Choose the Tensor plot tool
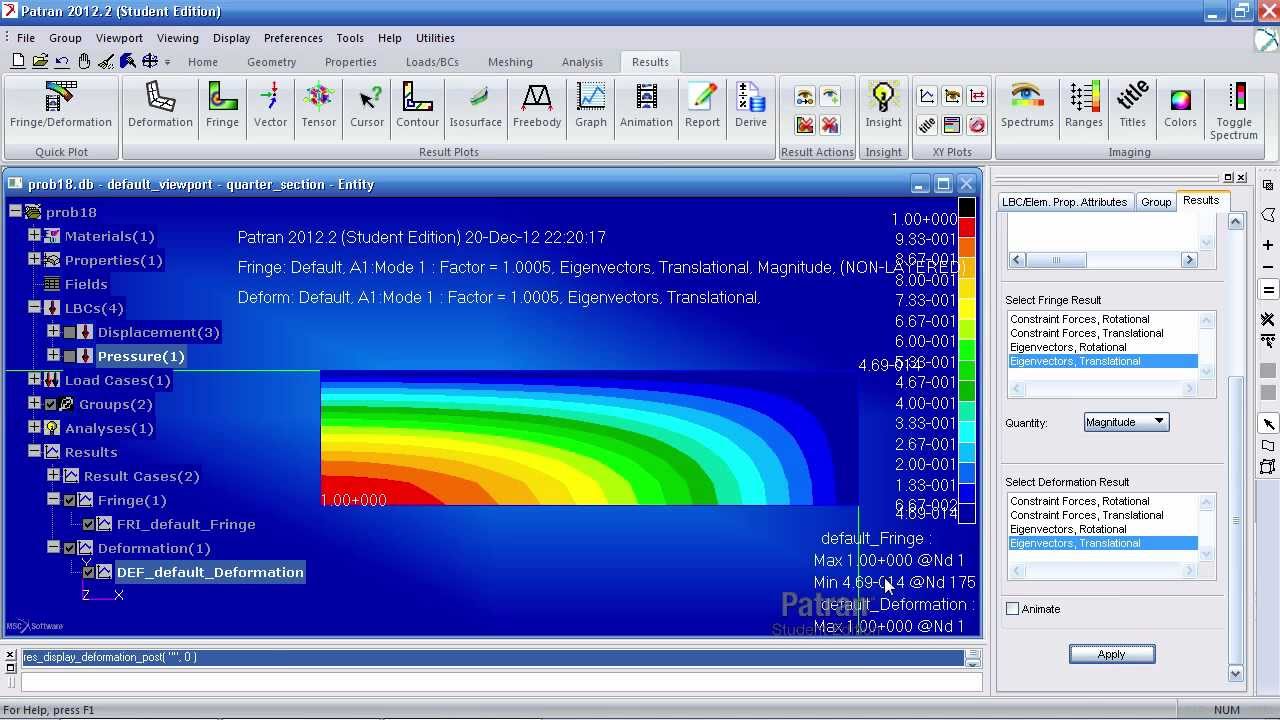Image resolution: width=1280 pixels, height=720 pixels. pyautogui.click(x=318, y=106)
